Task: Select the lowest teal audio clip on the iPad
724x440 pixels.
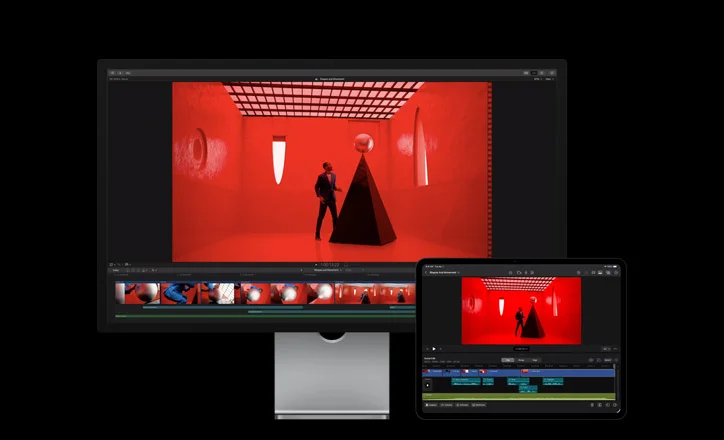Action: click(528, 389)
